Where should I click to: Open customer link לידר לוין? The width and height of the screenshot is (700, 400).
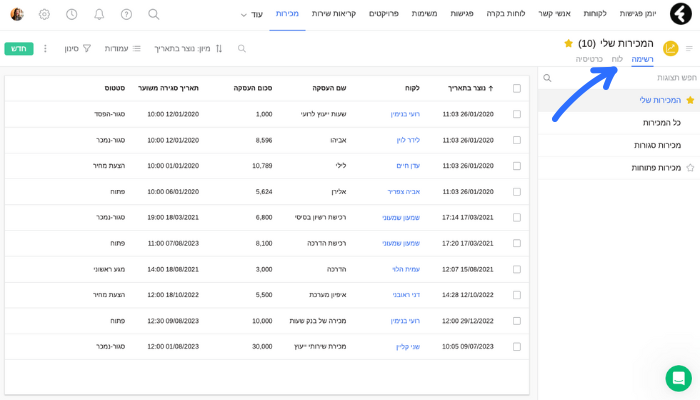(408, 140)
